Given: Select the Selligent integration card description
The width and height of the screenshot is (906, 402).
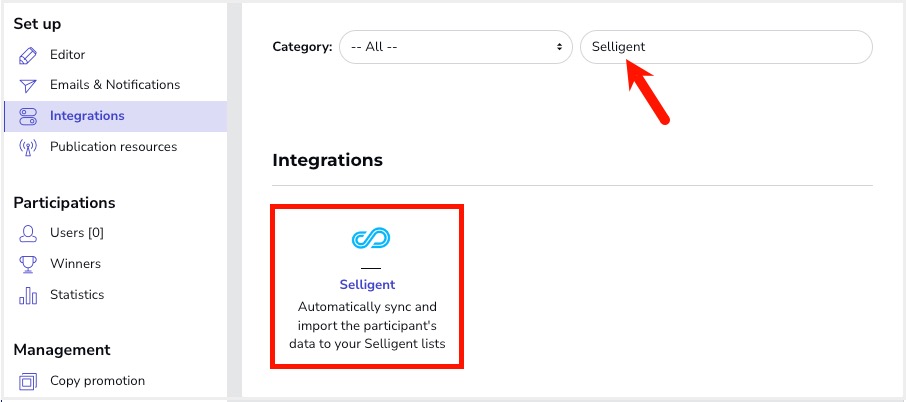Looking at the screenshot, I should click(x=367, y=325).
